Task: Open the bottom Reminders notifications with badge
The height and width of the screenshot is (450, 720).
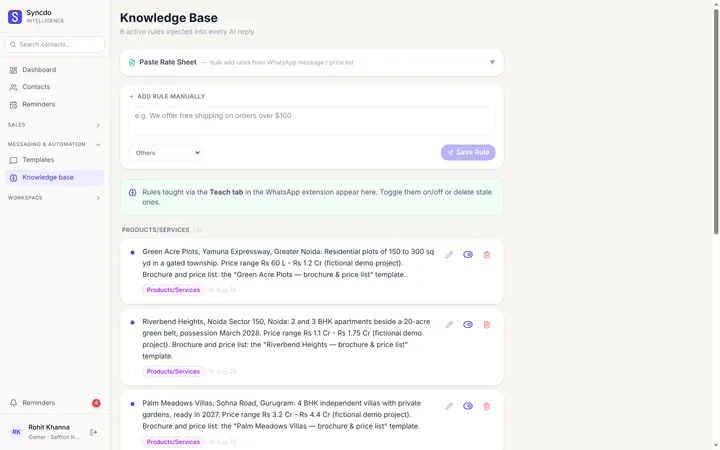Action: (x=54, y=403)
